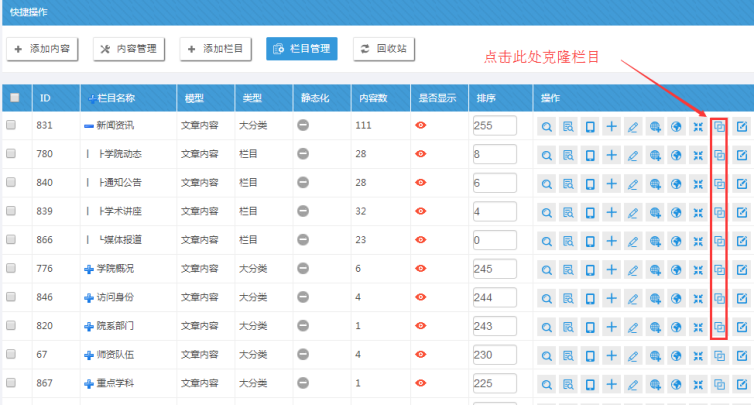Click the pencil edit icon for 媒体报道 row
754x405 pixels.
pos(632,241)
